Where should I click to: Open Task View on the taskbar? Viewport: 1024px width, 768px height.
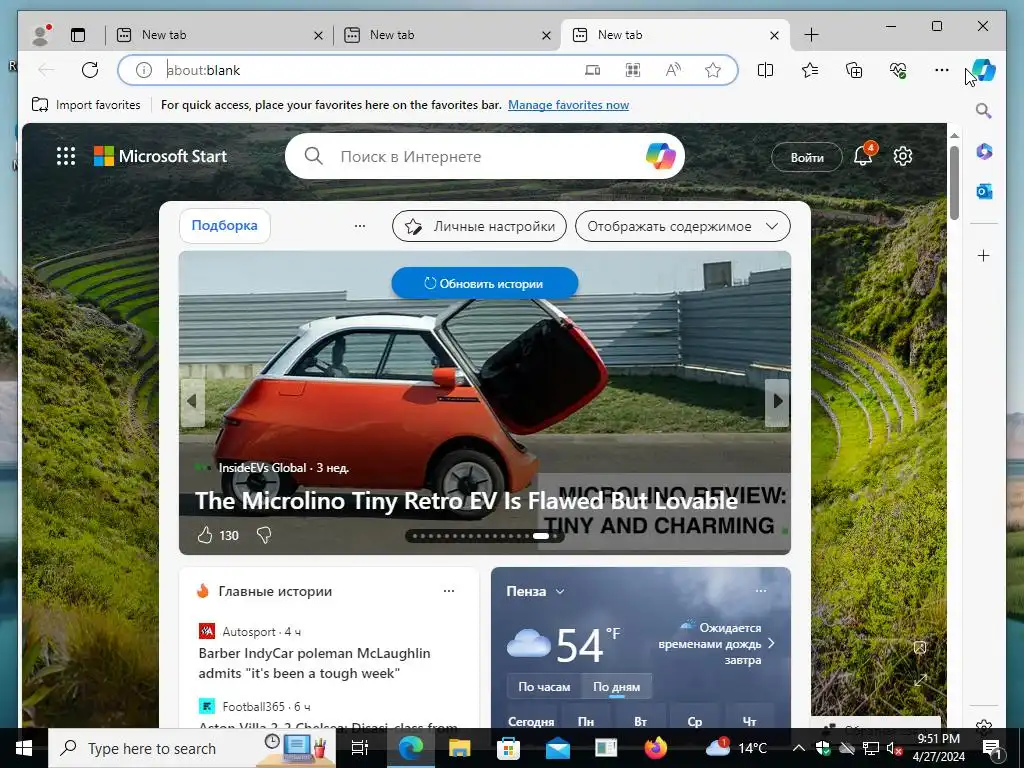tap(359, 748)
